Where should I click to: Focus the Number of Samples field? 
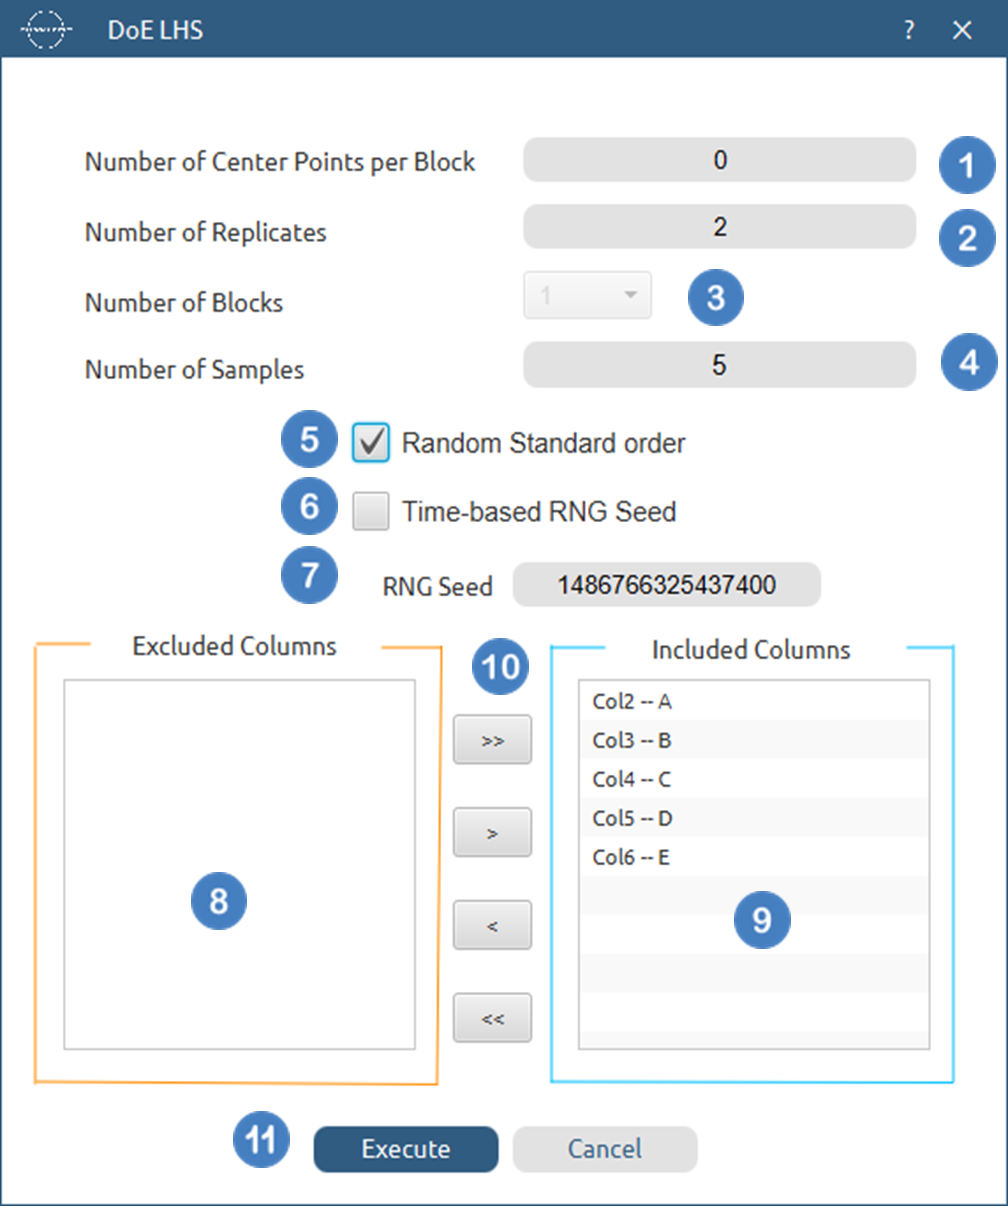[x=719, y=365]
